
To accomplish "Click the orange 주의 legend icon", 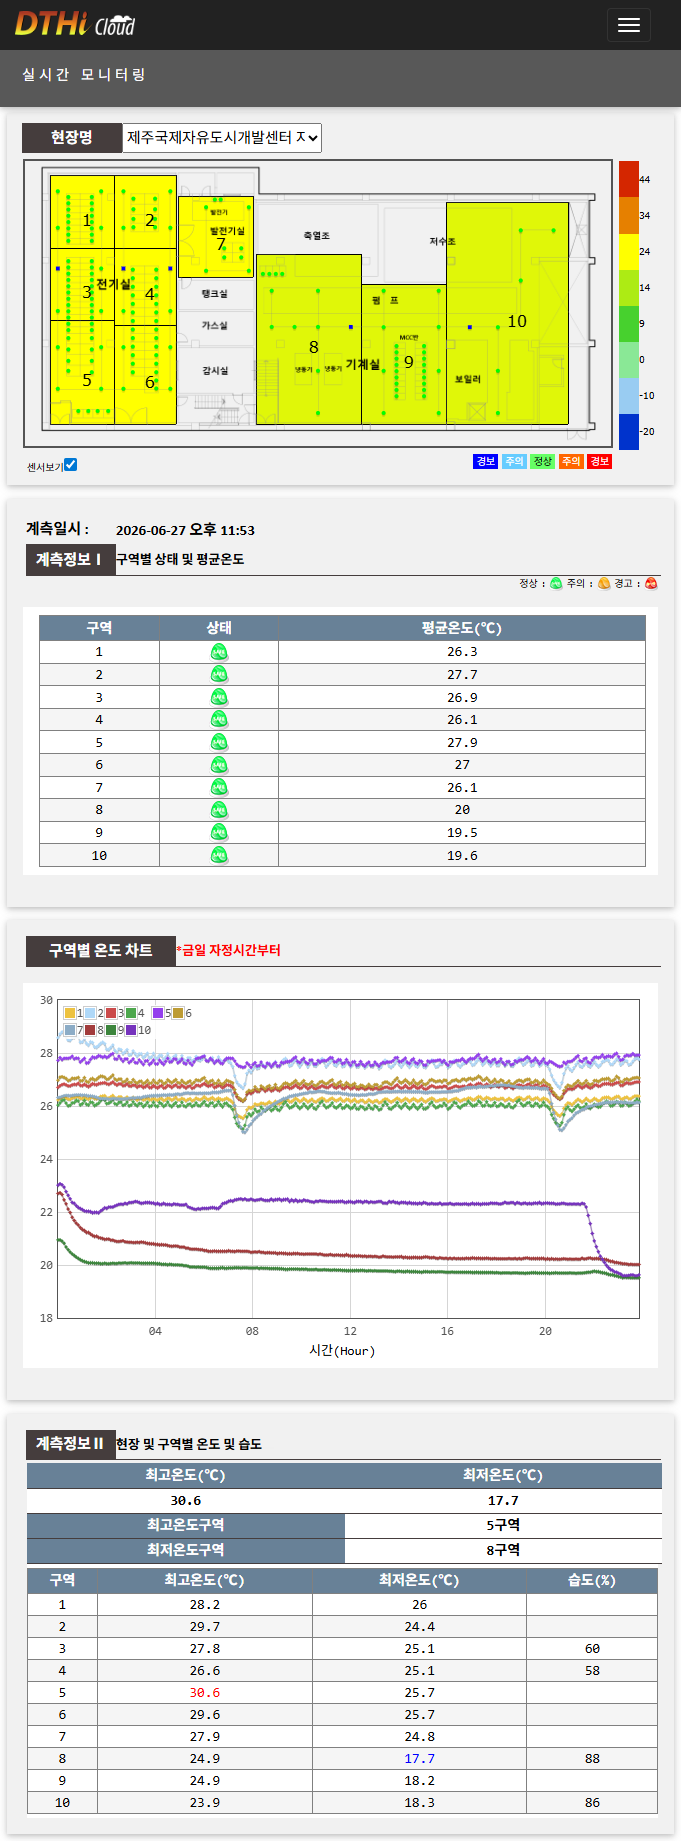I will point(604,584).
